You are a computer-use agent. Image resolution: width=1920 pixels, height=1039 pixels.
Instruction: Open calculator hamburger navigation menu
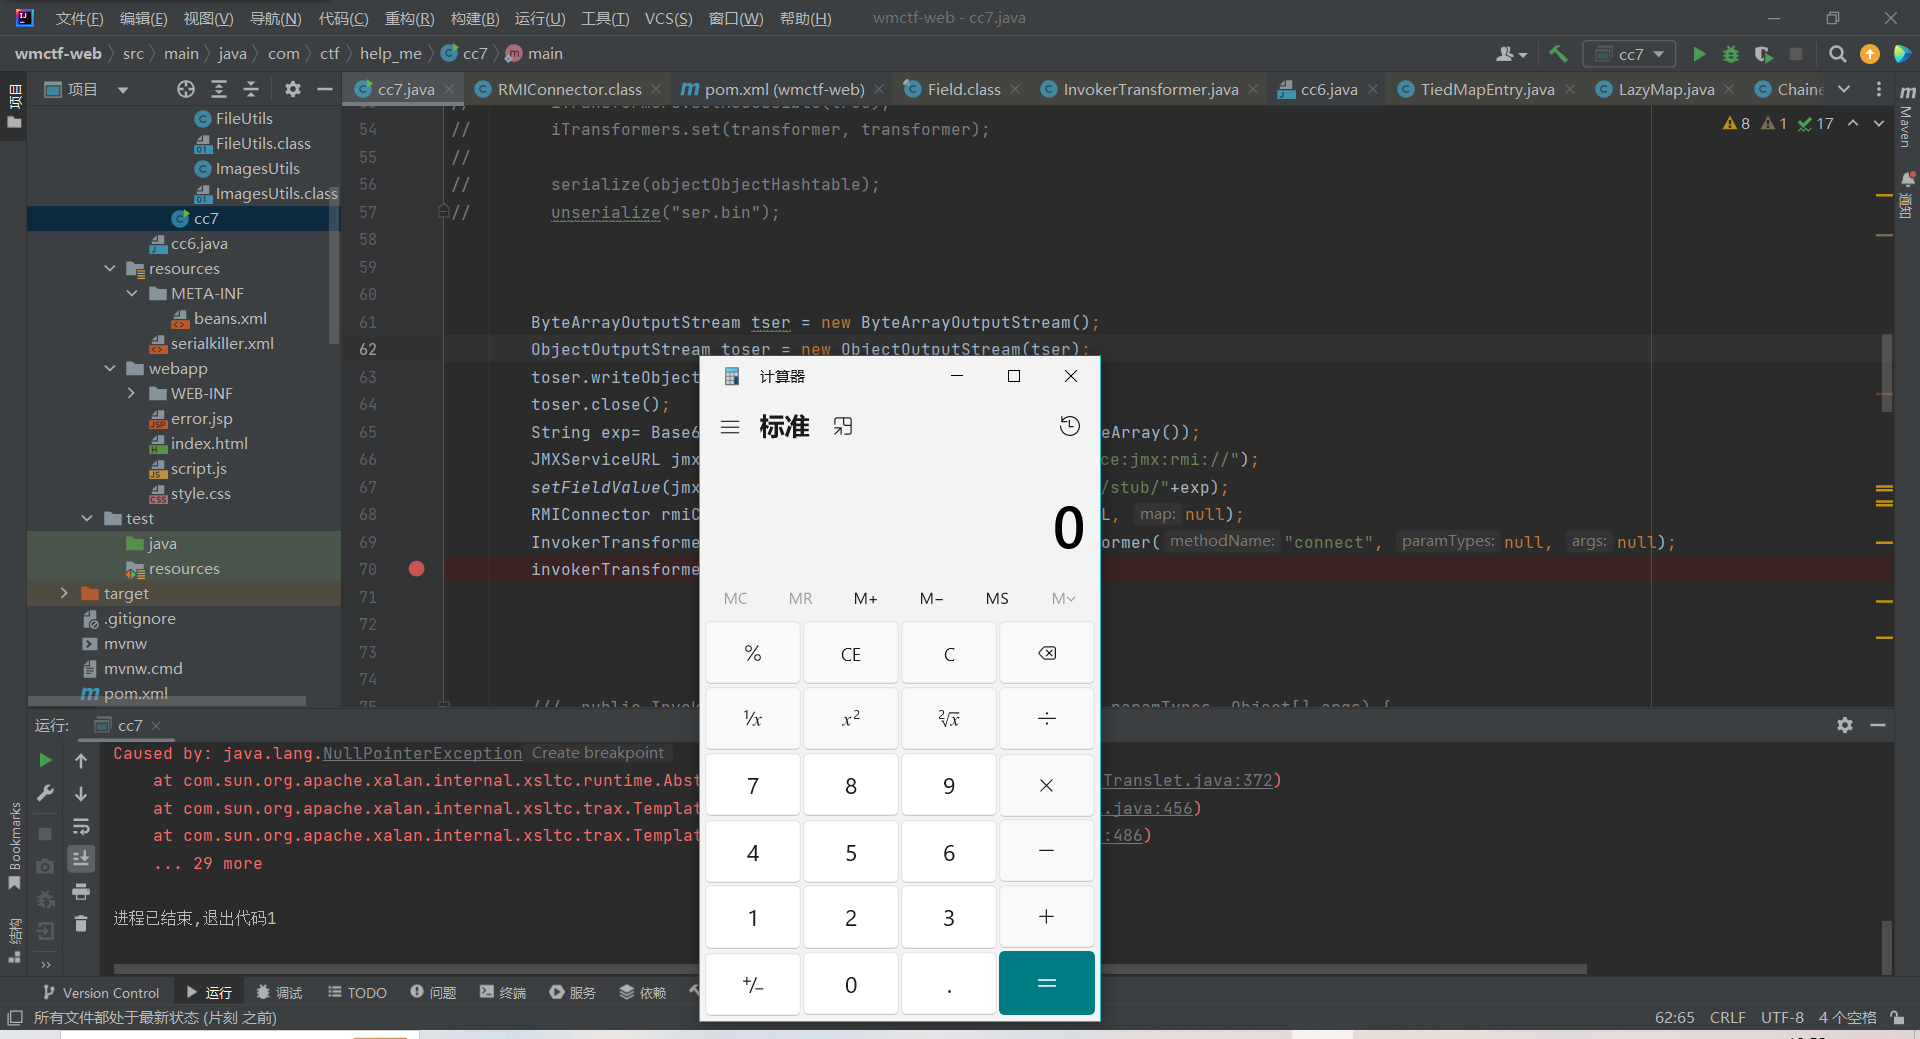pyautogui.click(x=730, y=427)
